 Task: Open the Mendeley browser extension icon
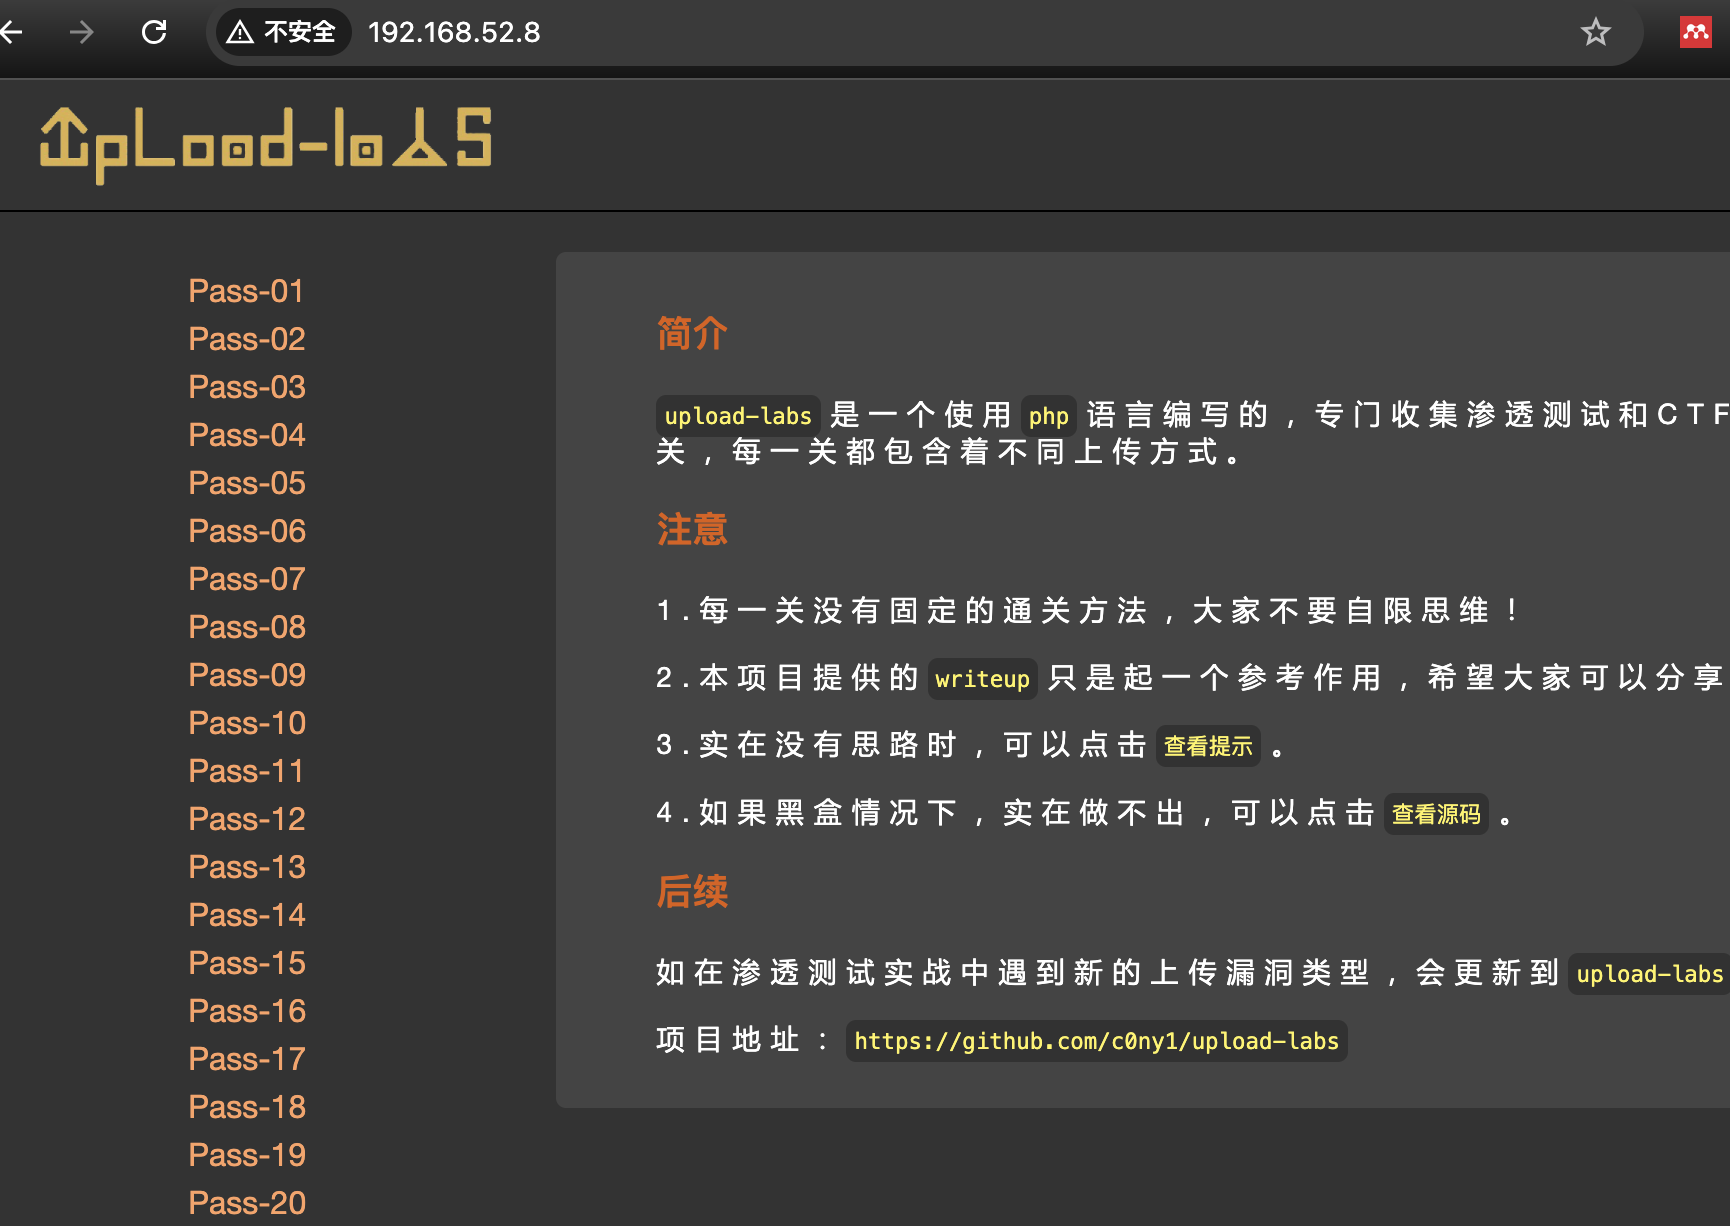(x=1696, y=31)
